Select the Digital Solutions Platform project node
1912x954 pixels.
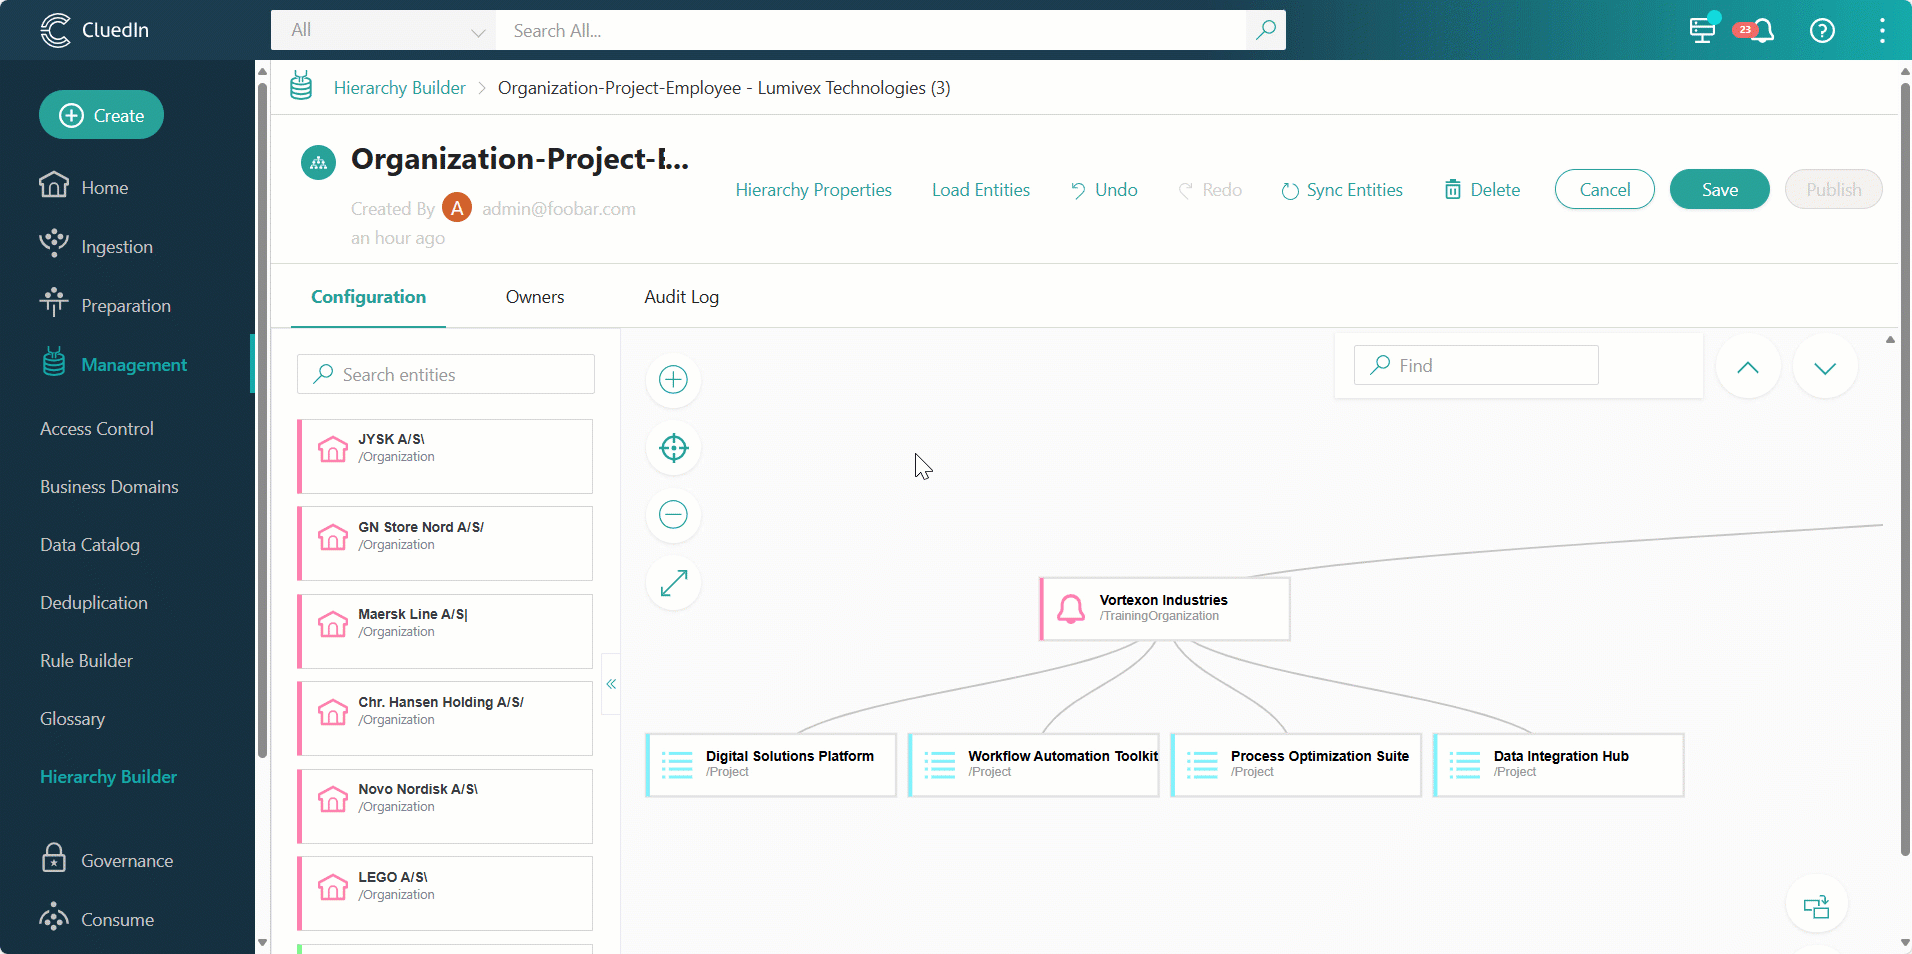coord(771,765)
